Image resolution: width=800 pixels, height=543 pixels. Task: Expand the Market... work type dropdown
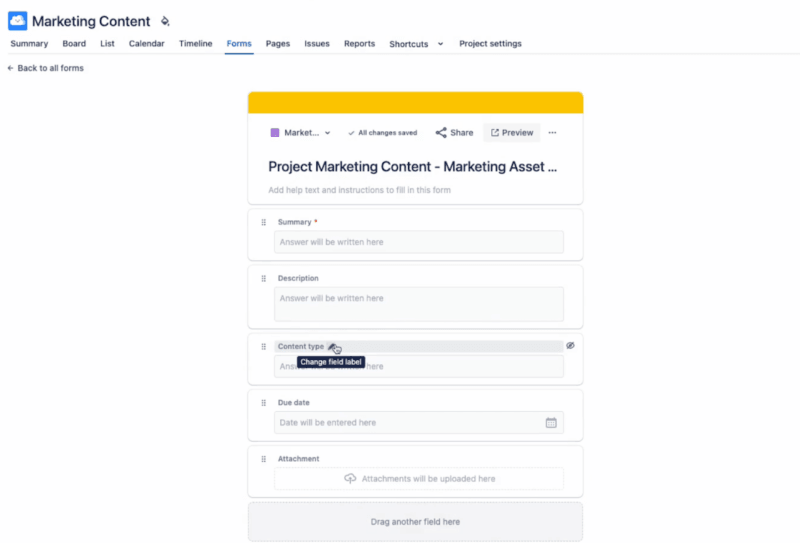pos(301,133)
